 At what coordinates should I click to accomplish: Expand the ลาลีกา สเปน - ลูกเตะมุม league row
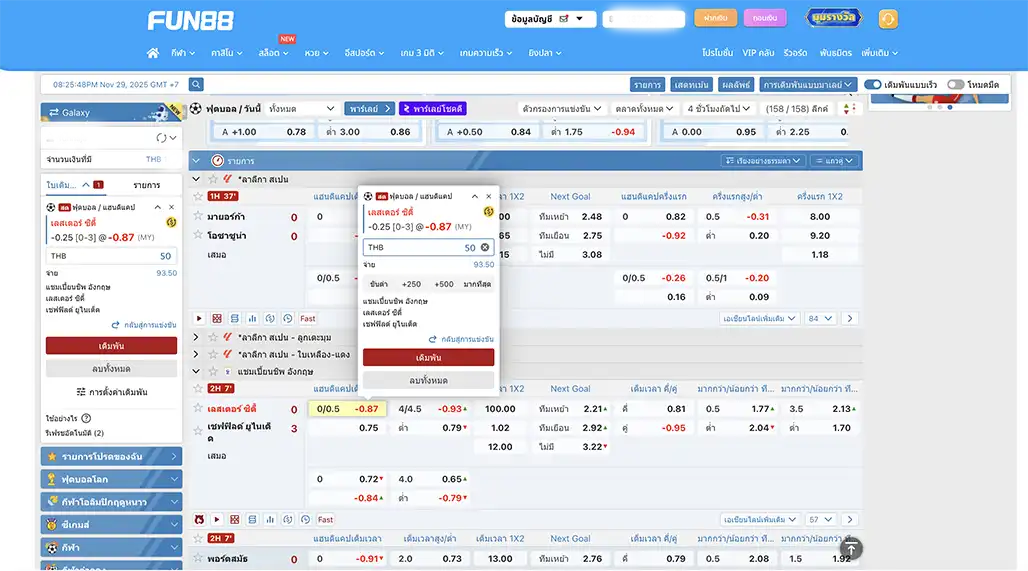point(195,337)
